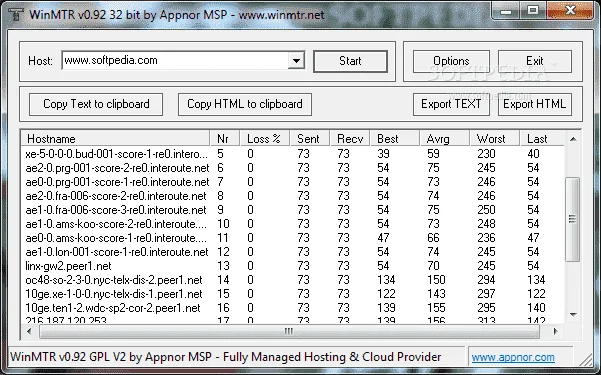601x375 pixels.
Task: Click Nr cell 12
Action: [x=223, y=252]
